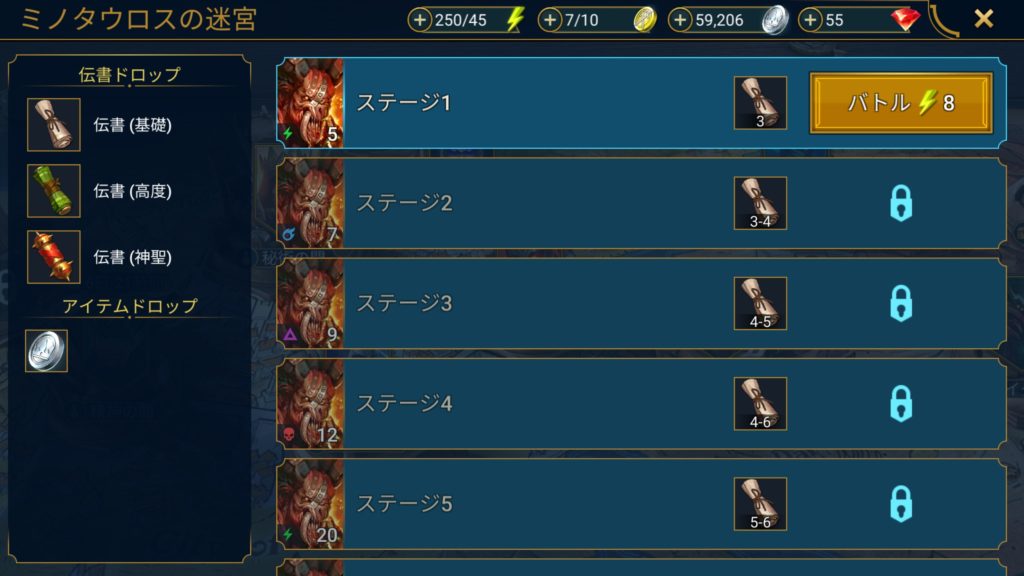The image size is (1024, 576).
Task: Add silver with the plus beside 59,206
Action: [680, 20]
